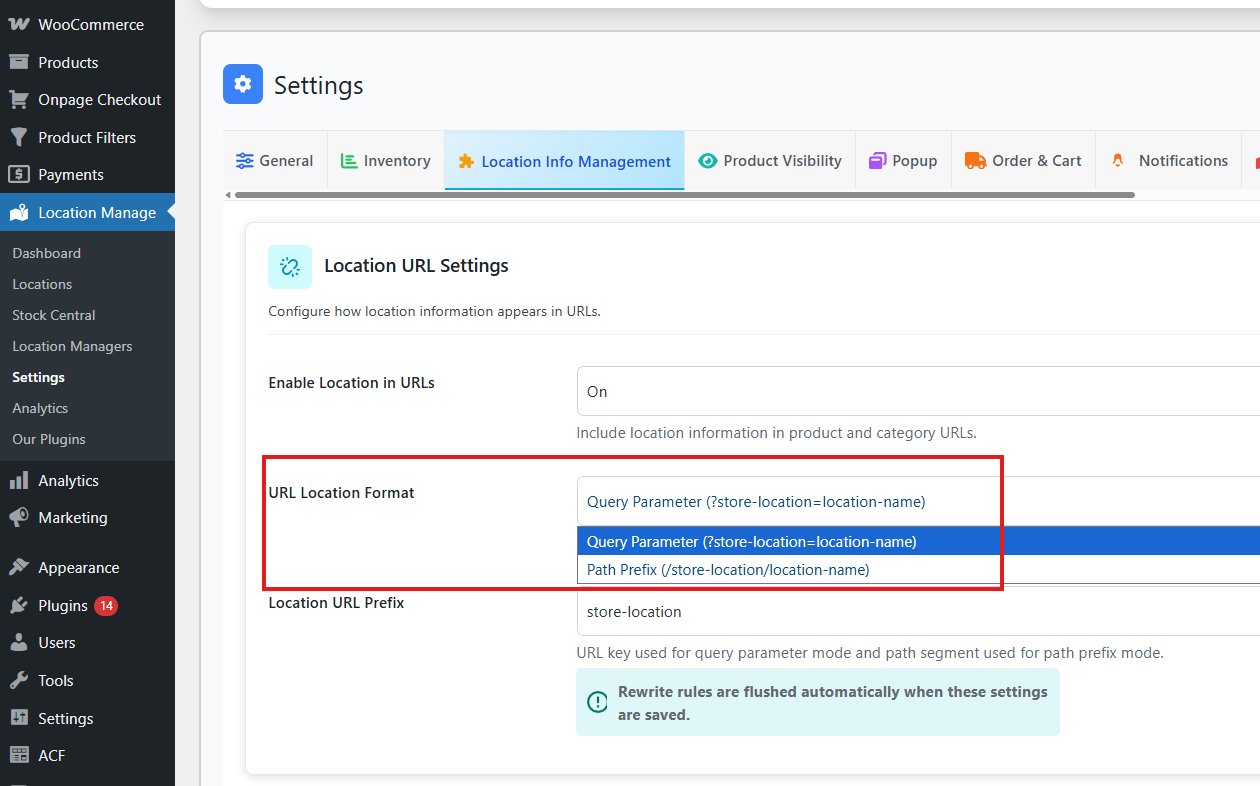Choose Query Parameter option in dropdown list
1260x786 pixels.
click(918, 541)
